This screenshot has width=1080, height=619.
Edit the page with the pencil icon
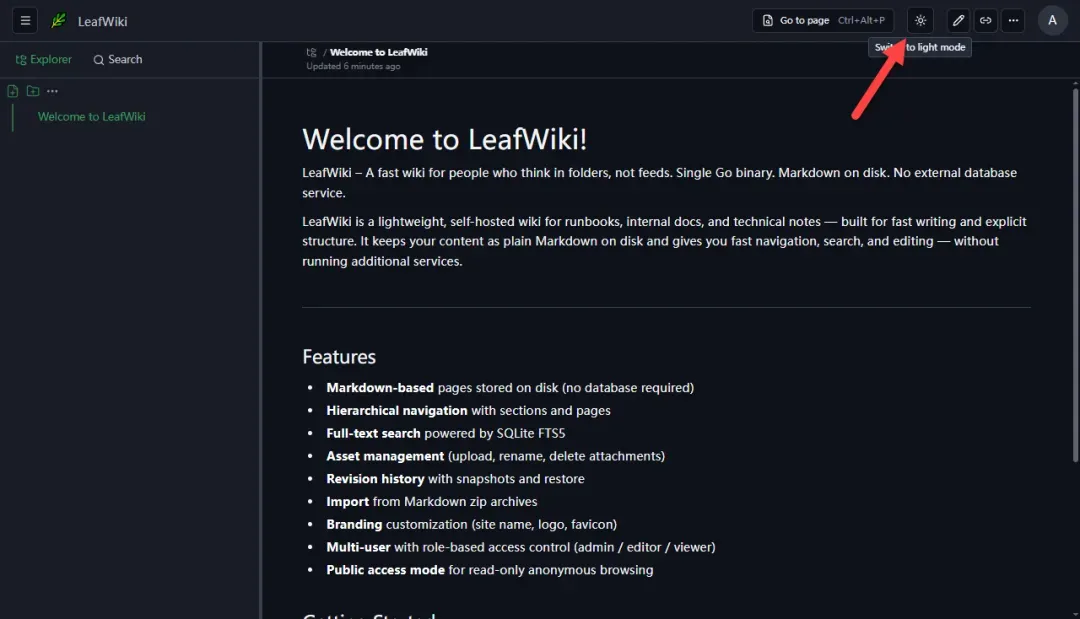click(958, 21)
